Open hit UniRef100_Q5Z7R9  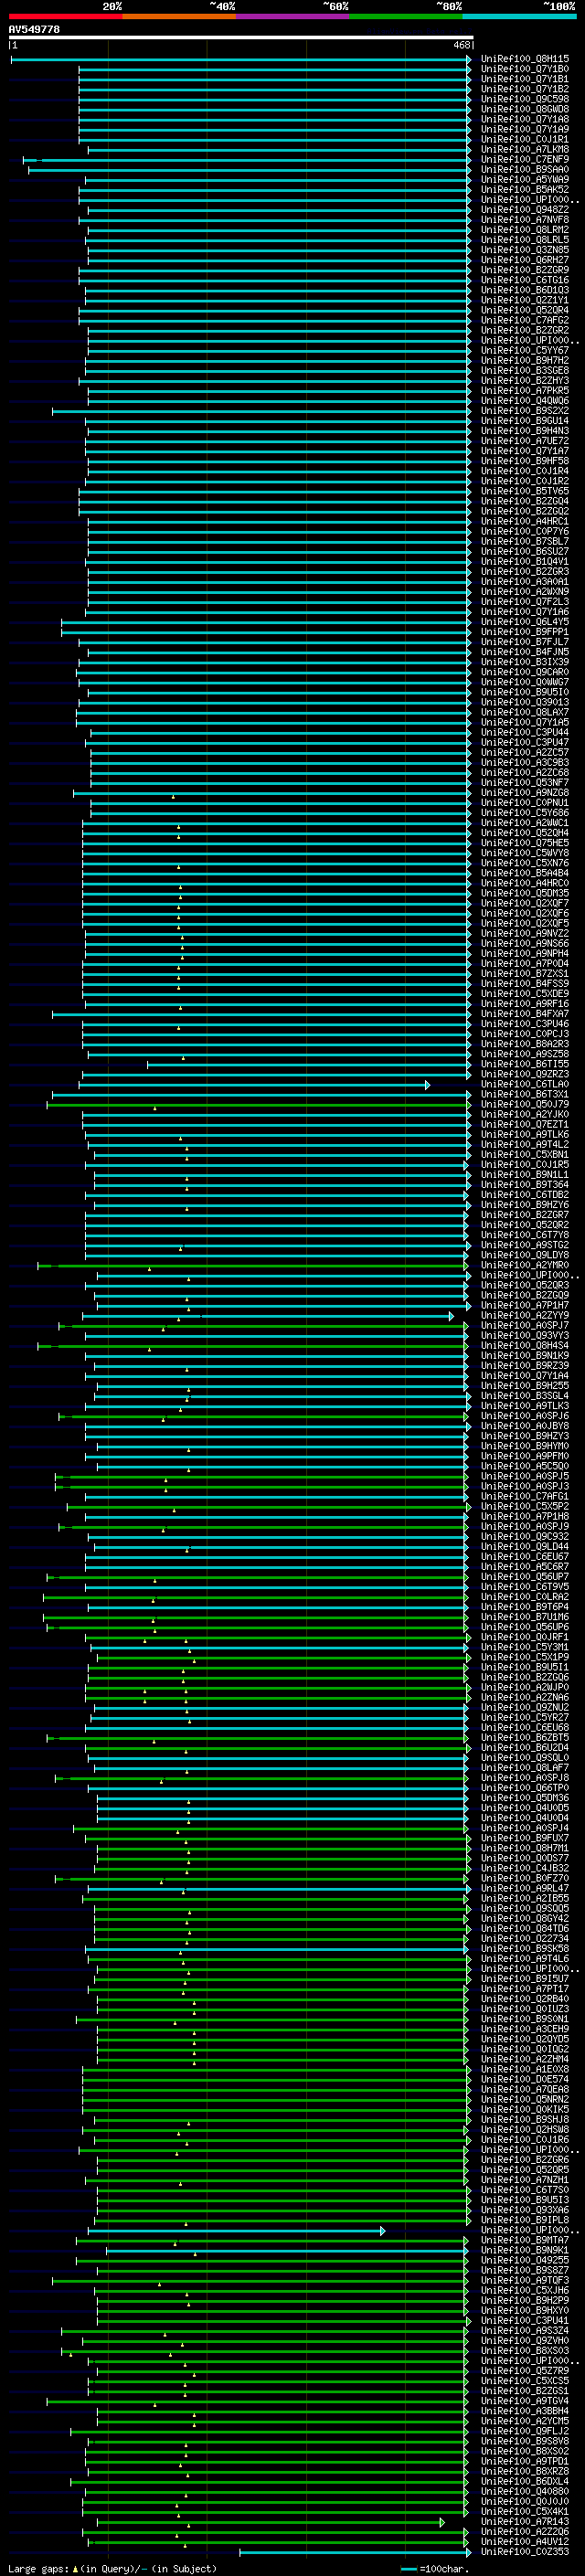[x=525, y=2370]
